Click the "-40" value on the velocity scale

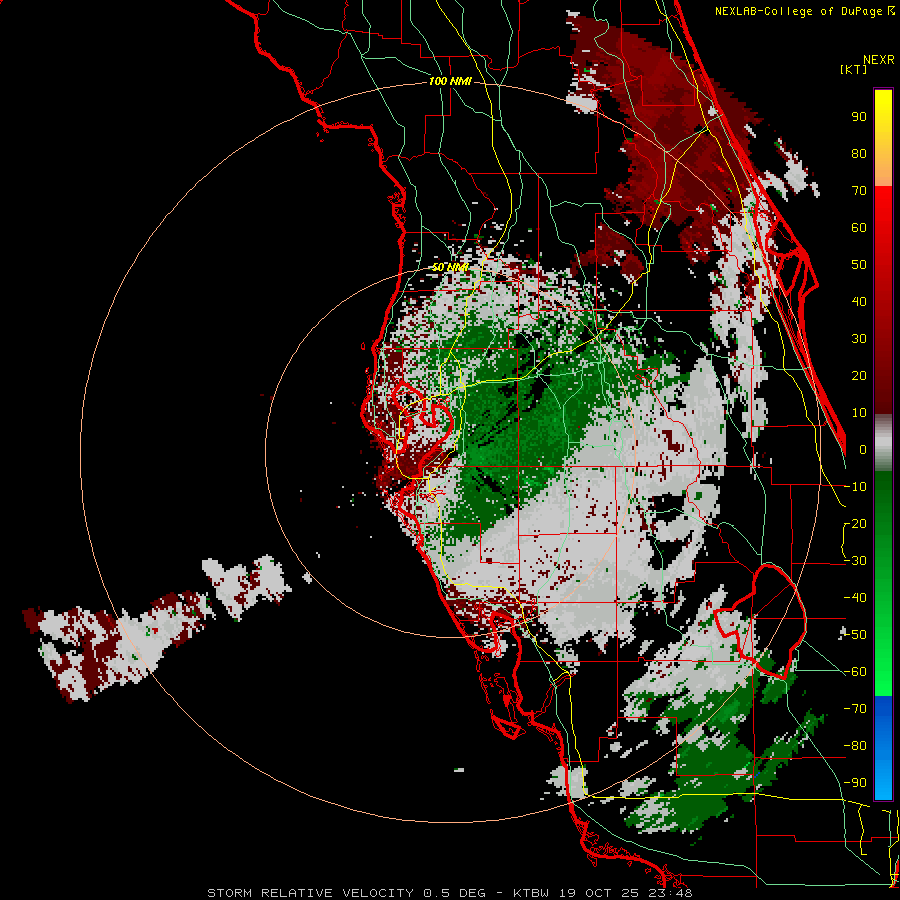tap(855, 598)
